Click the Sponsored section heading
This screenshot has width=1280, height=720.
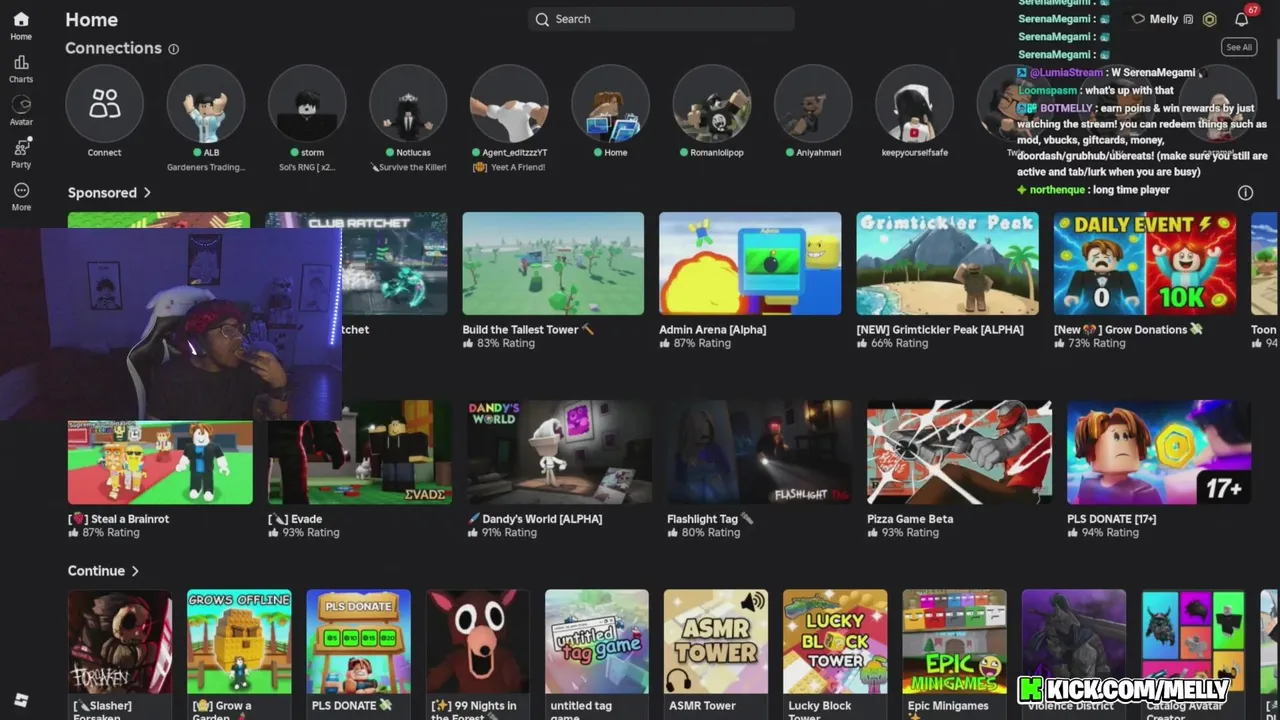click(x=102, y=193)
